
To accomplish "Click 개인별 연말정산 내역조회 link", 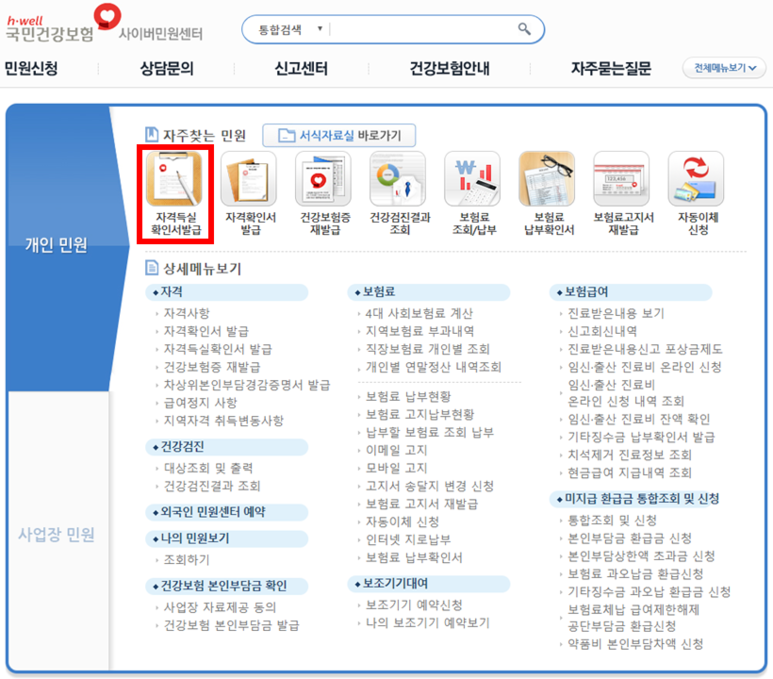I will tap(433, 367).
